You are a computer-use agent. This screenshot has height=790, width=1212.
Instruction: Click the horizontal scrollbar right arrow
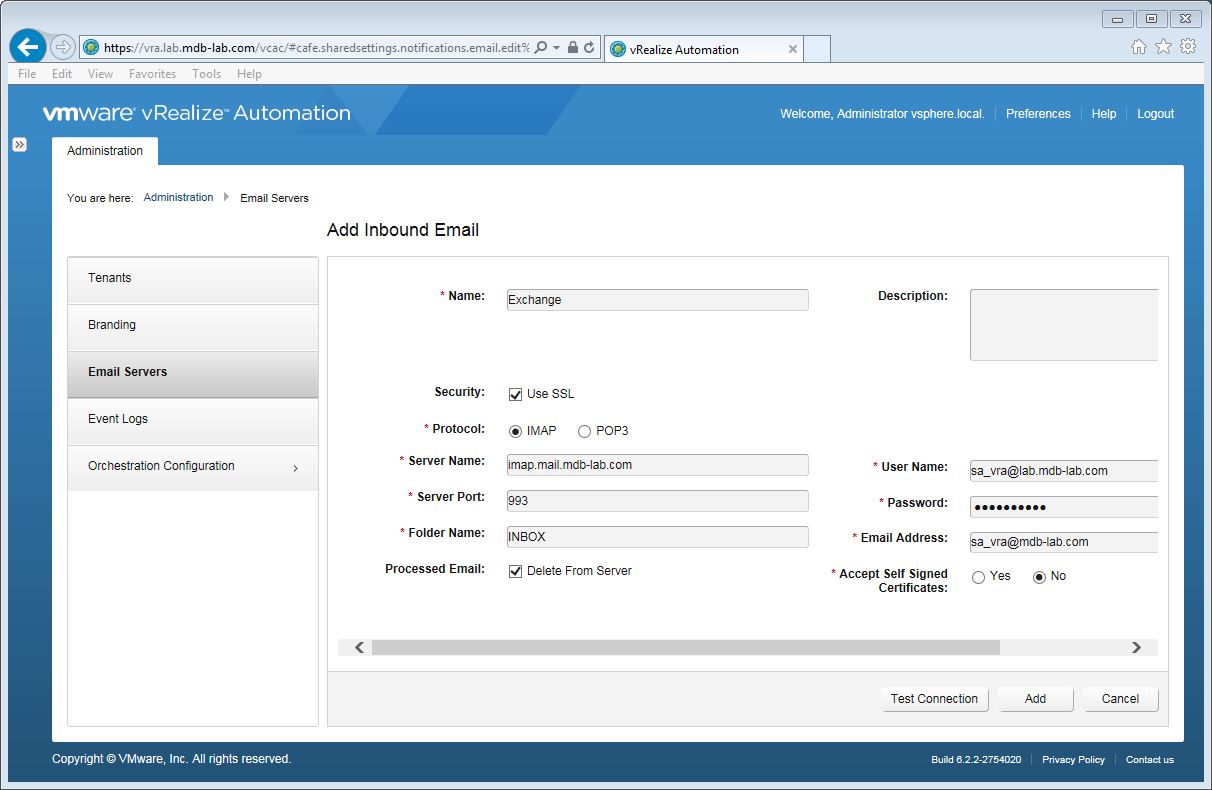coord(1136,648)
